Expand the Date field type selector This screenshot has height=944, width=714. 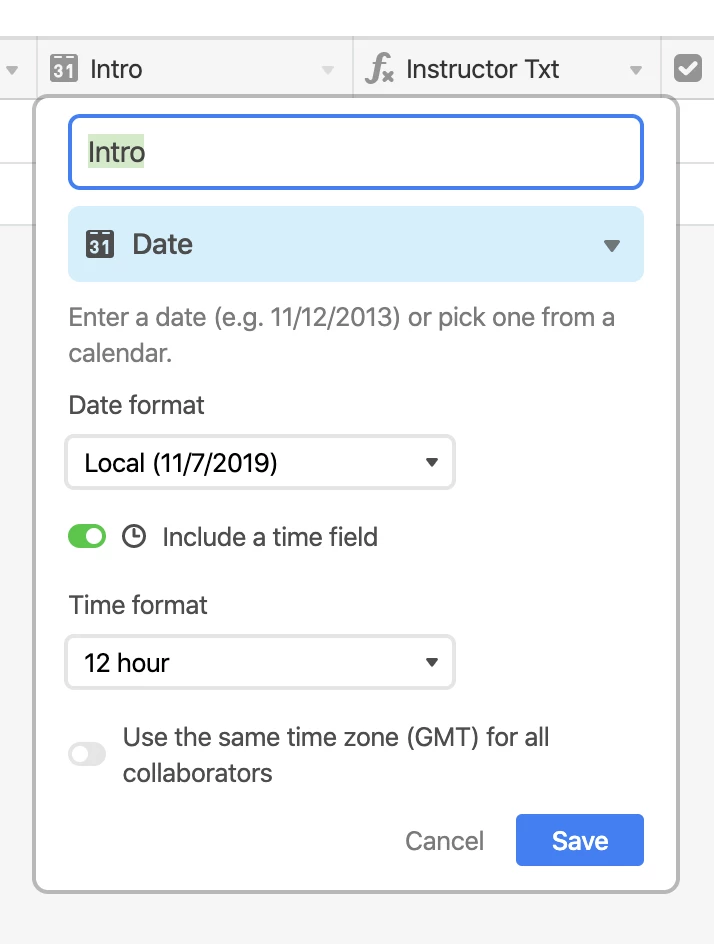[612, 246]
